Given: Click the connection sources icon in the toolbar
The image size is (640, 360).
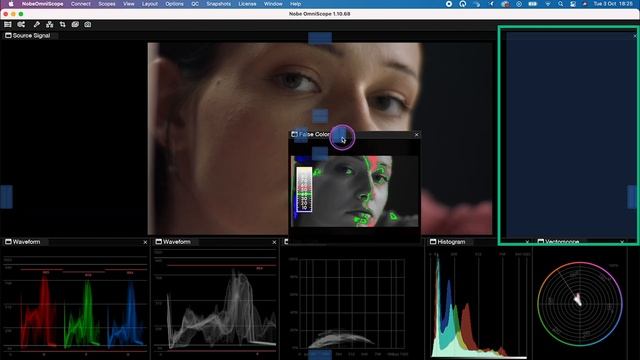Looking at the screenshot, I should (21, 24).
